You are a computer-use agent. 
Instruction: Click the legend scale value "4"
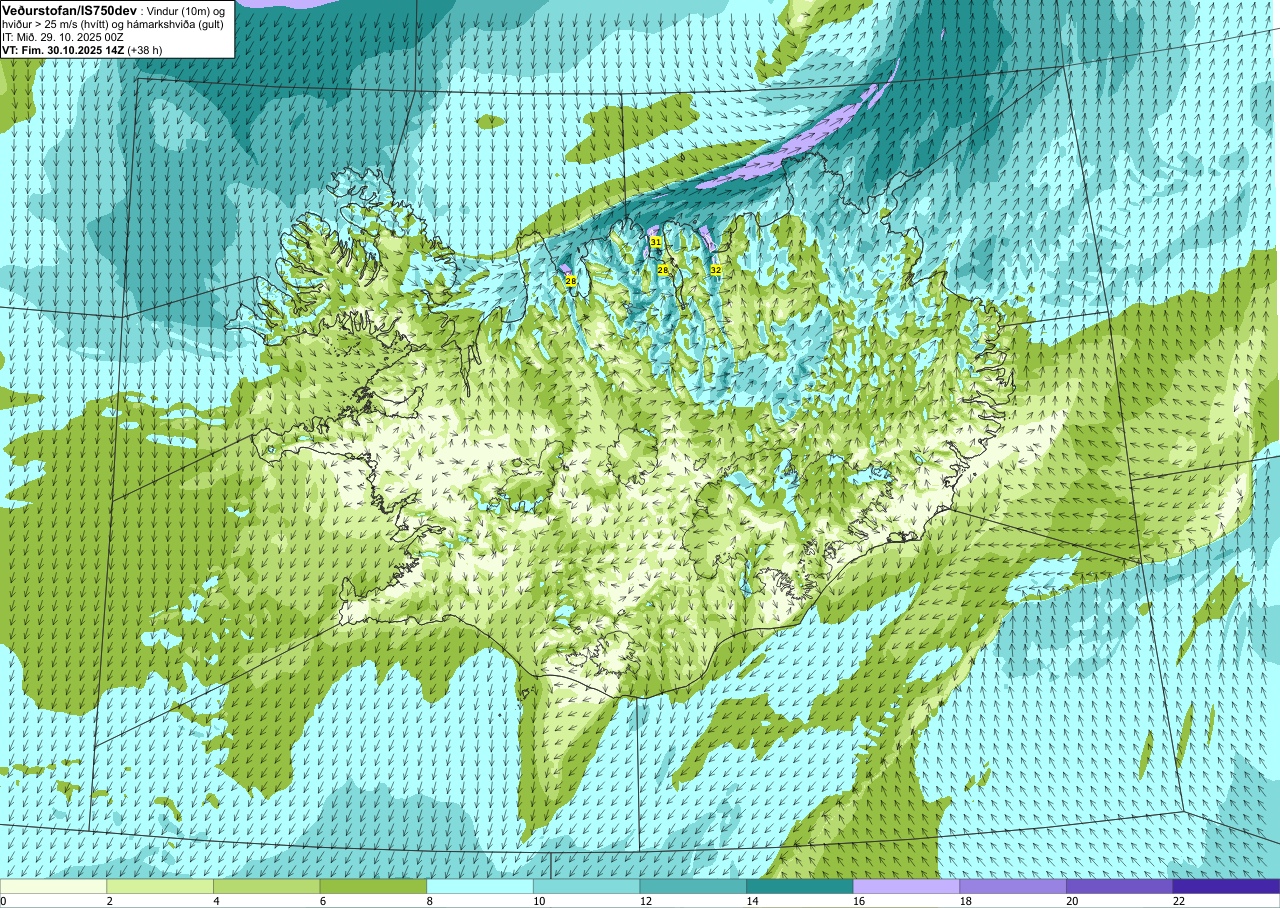[216, 901]
